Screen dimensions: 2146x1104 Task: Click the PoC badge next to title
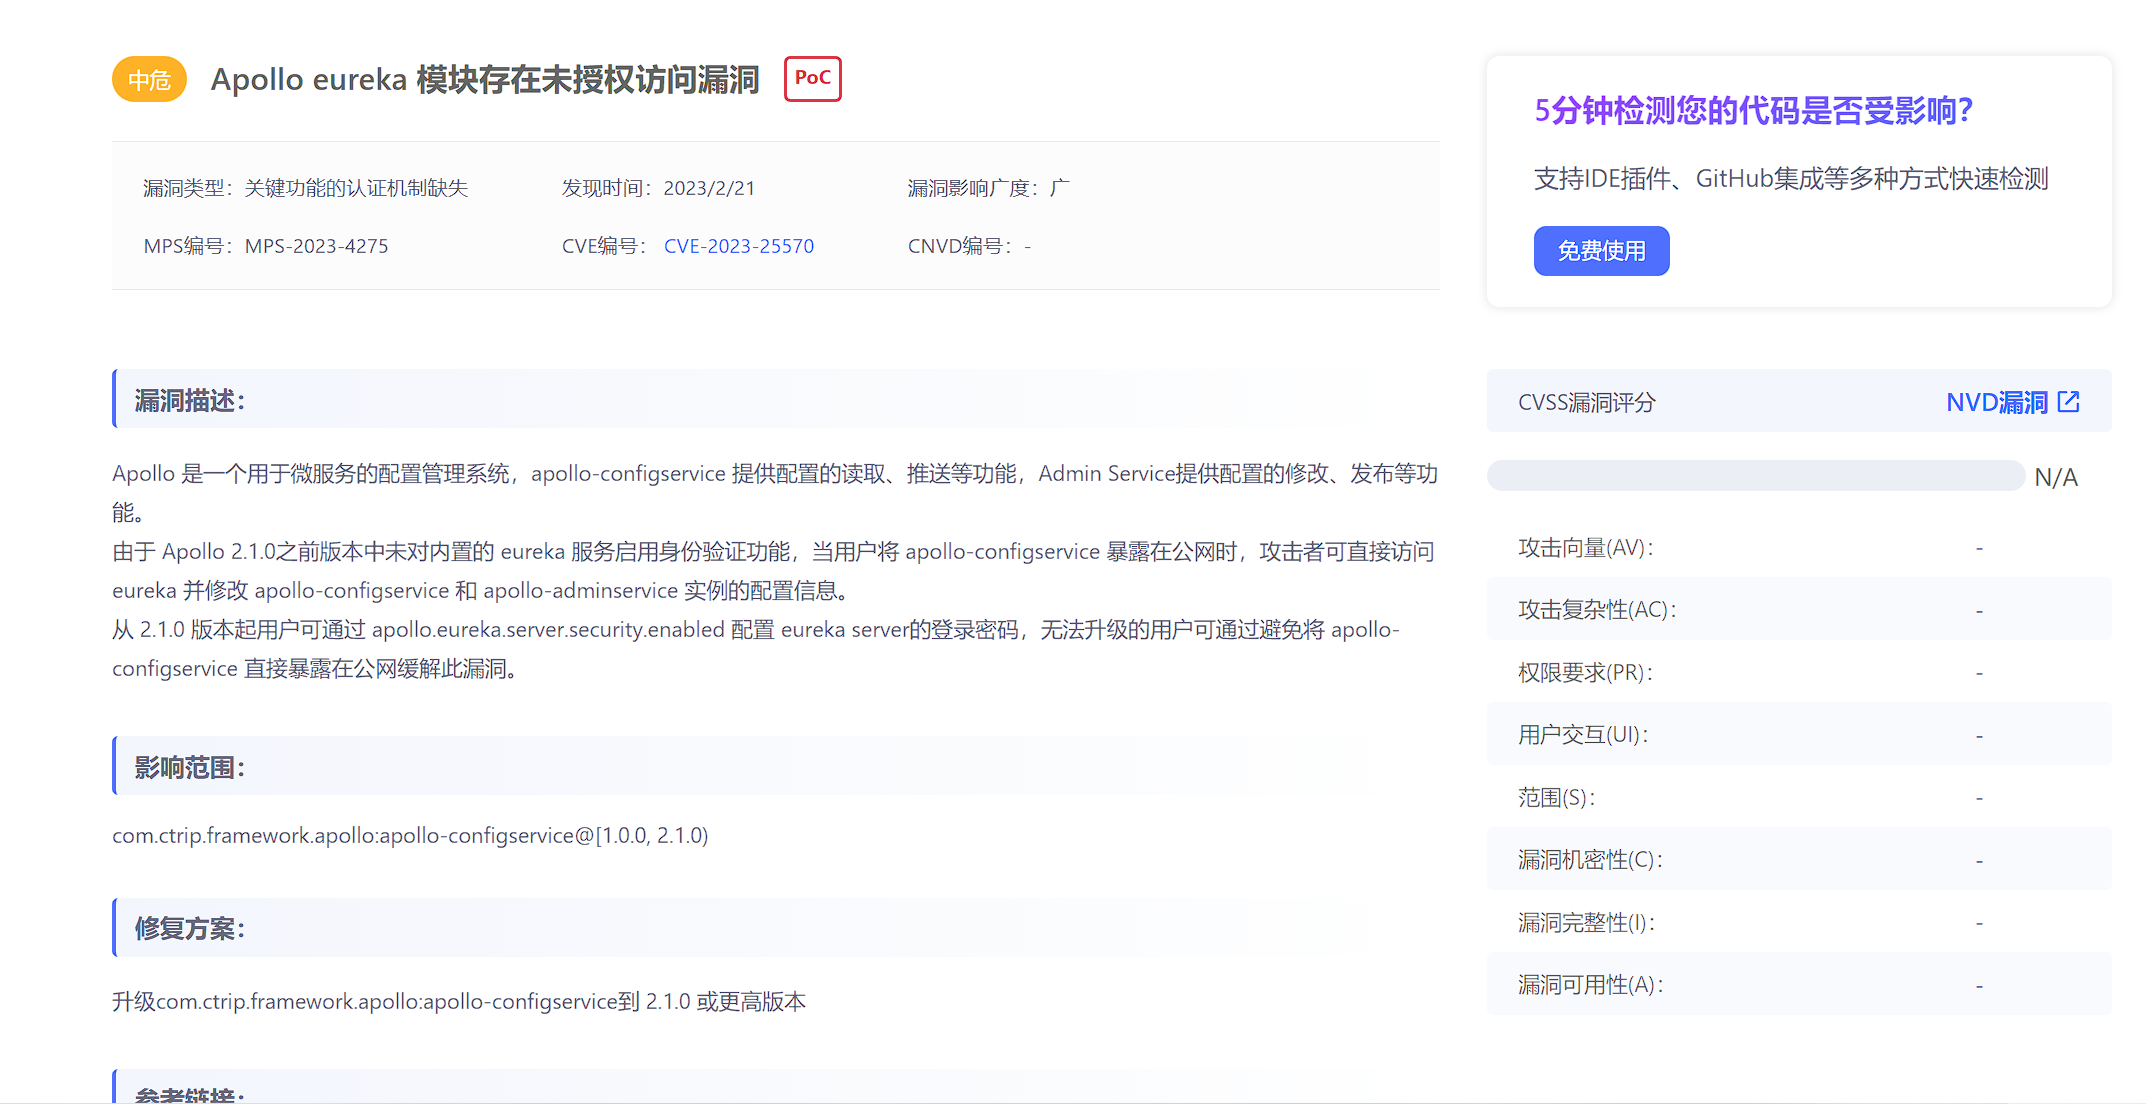tap(812, 79)
